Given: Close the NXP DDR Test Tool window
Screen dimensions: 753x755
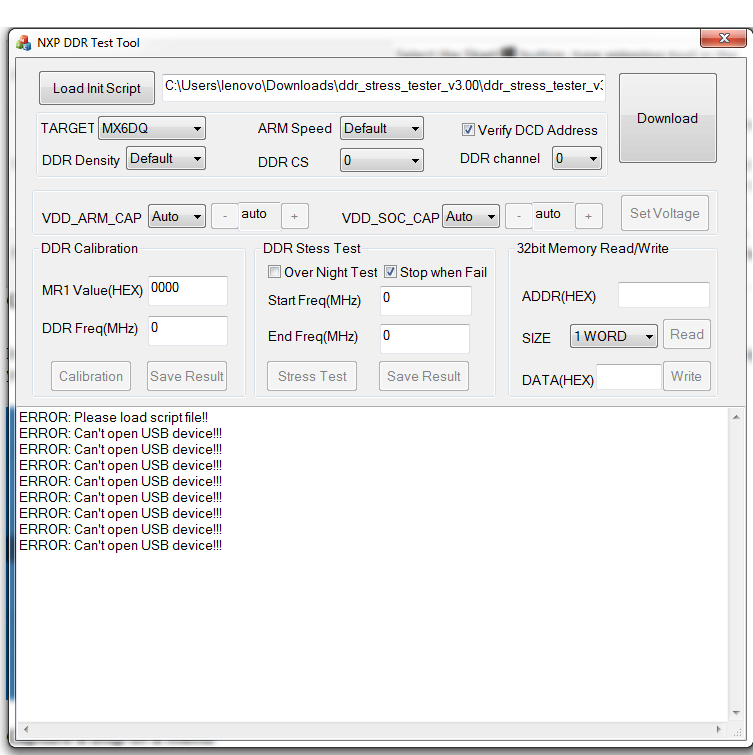Looking at the screenshot, I should (723, 38).
